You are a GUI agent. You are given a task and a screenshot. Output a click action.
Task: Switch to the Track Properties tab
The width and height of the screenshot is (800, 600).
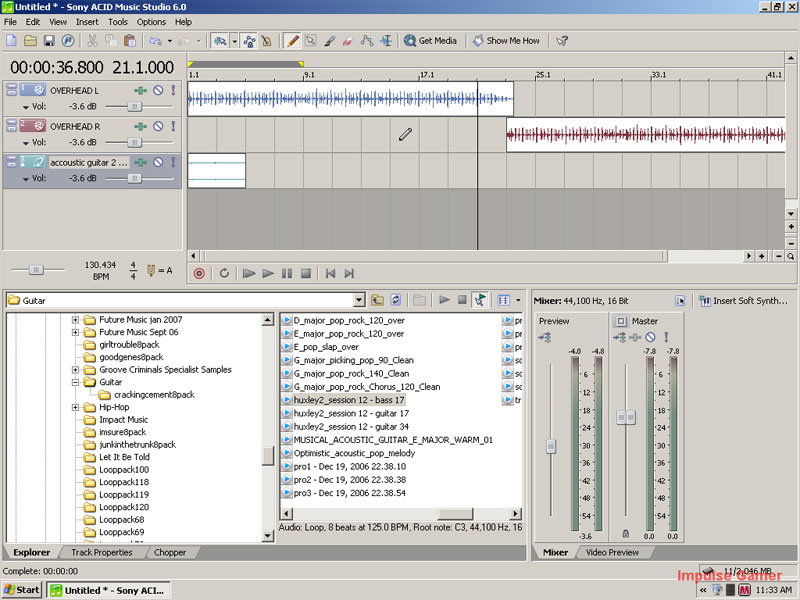[x=102, y=552]
